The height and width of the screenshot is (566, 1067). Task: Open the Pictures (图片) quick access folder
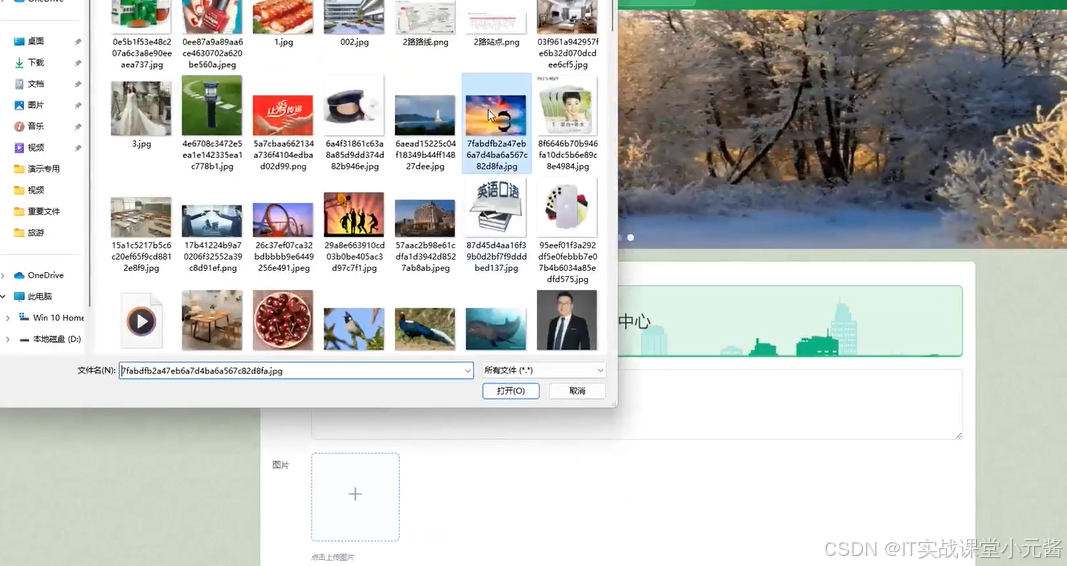click(35, 105)
